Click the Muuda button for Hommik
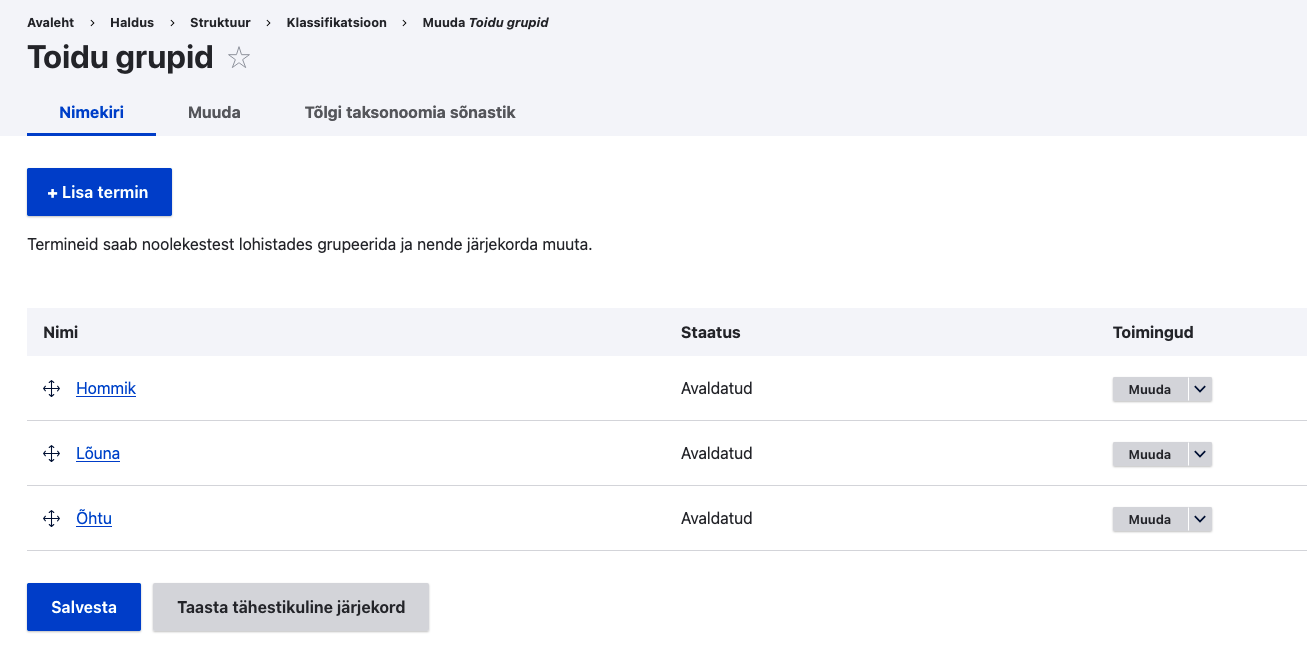The image size is (1307, 661). pyautogui.click(x=1149, y=389)
